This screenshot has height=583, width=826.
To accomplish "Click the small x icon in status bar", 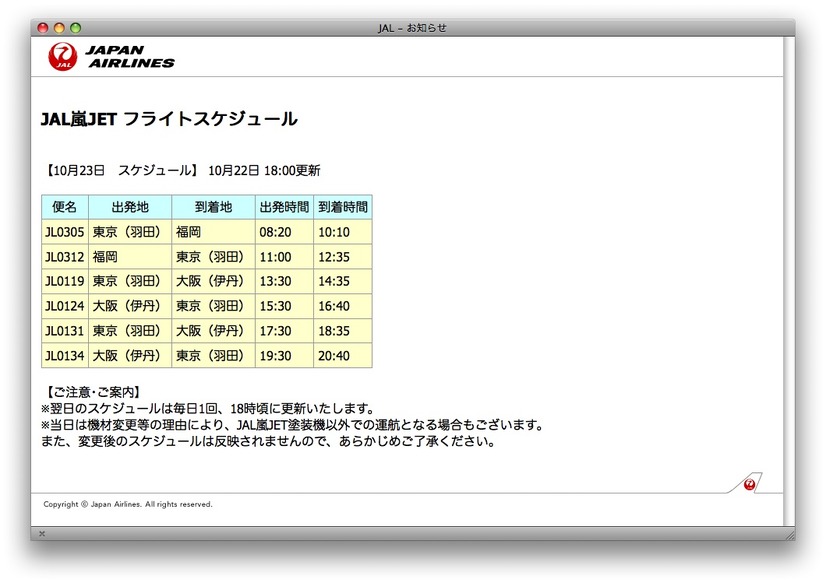I will [x=42, y=533].
